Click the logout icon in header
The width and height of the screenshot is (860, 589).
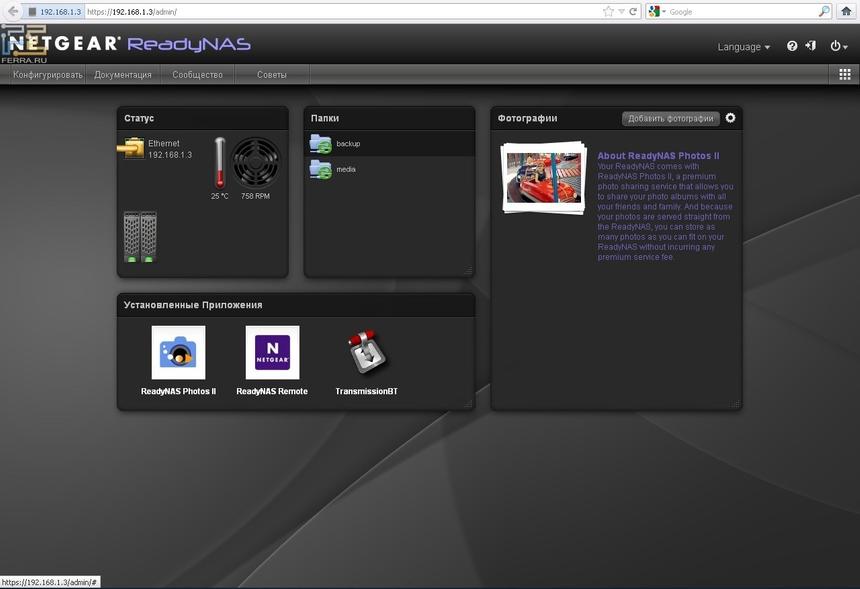pos(810,46)
